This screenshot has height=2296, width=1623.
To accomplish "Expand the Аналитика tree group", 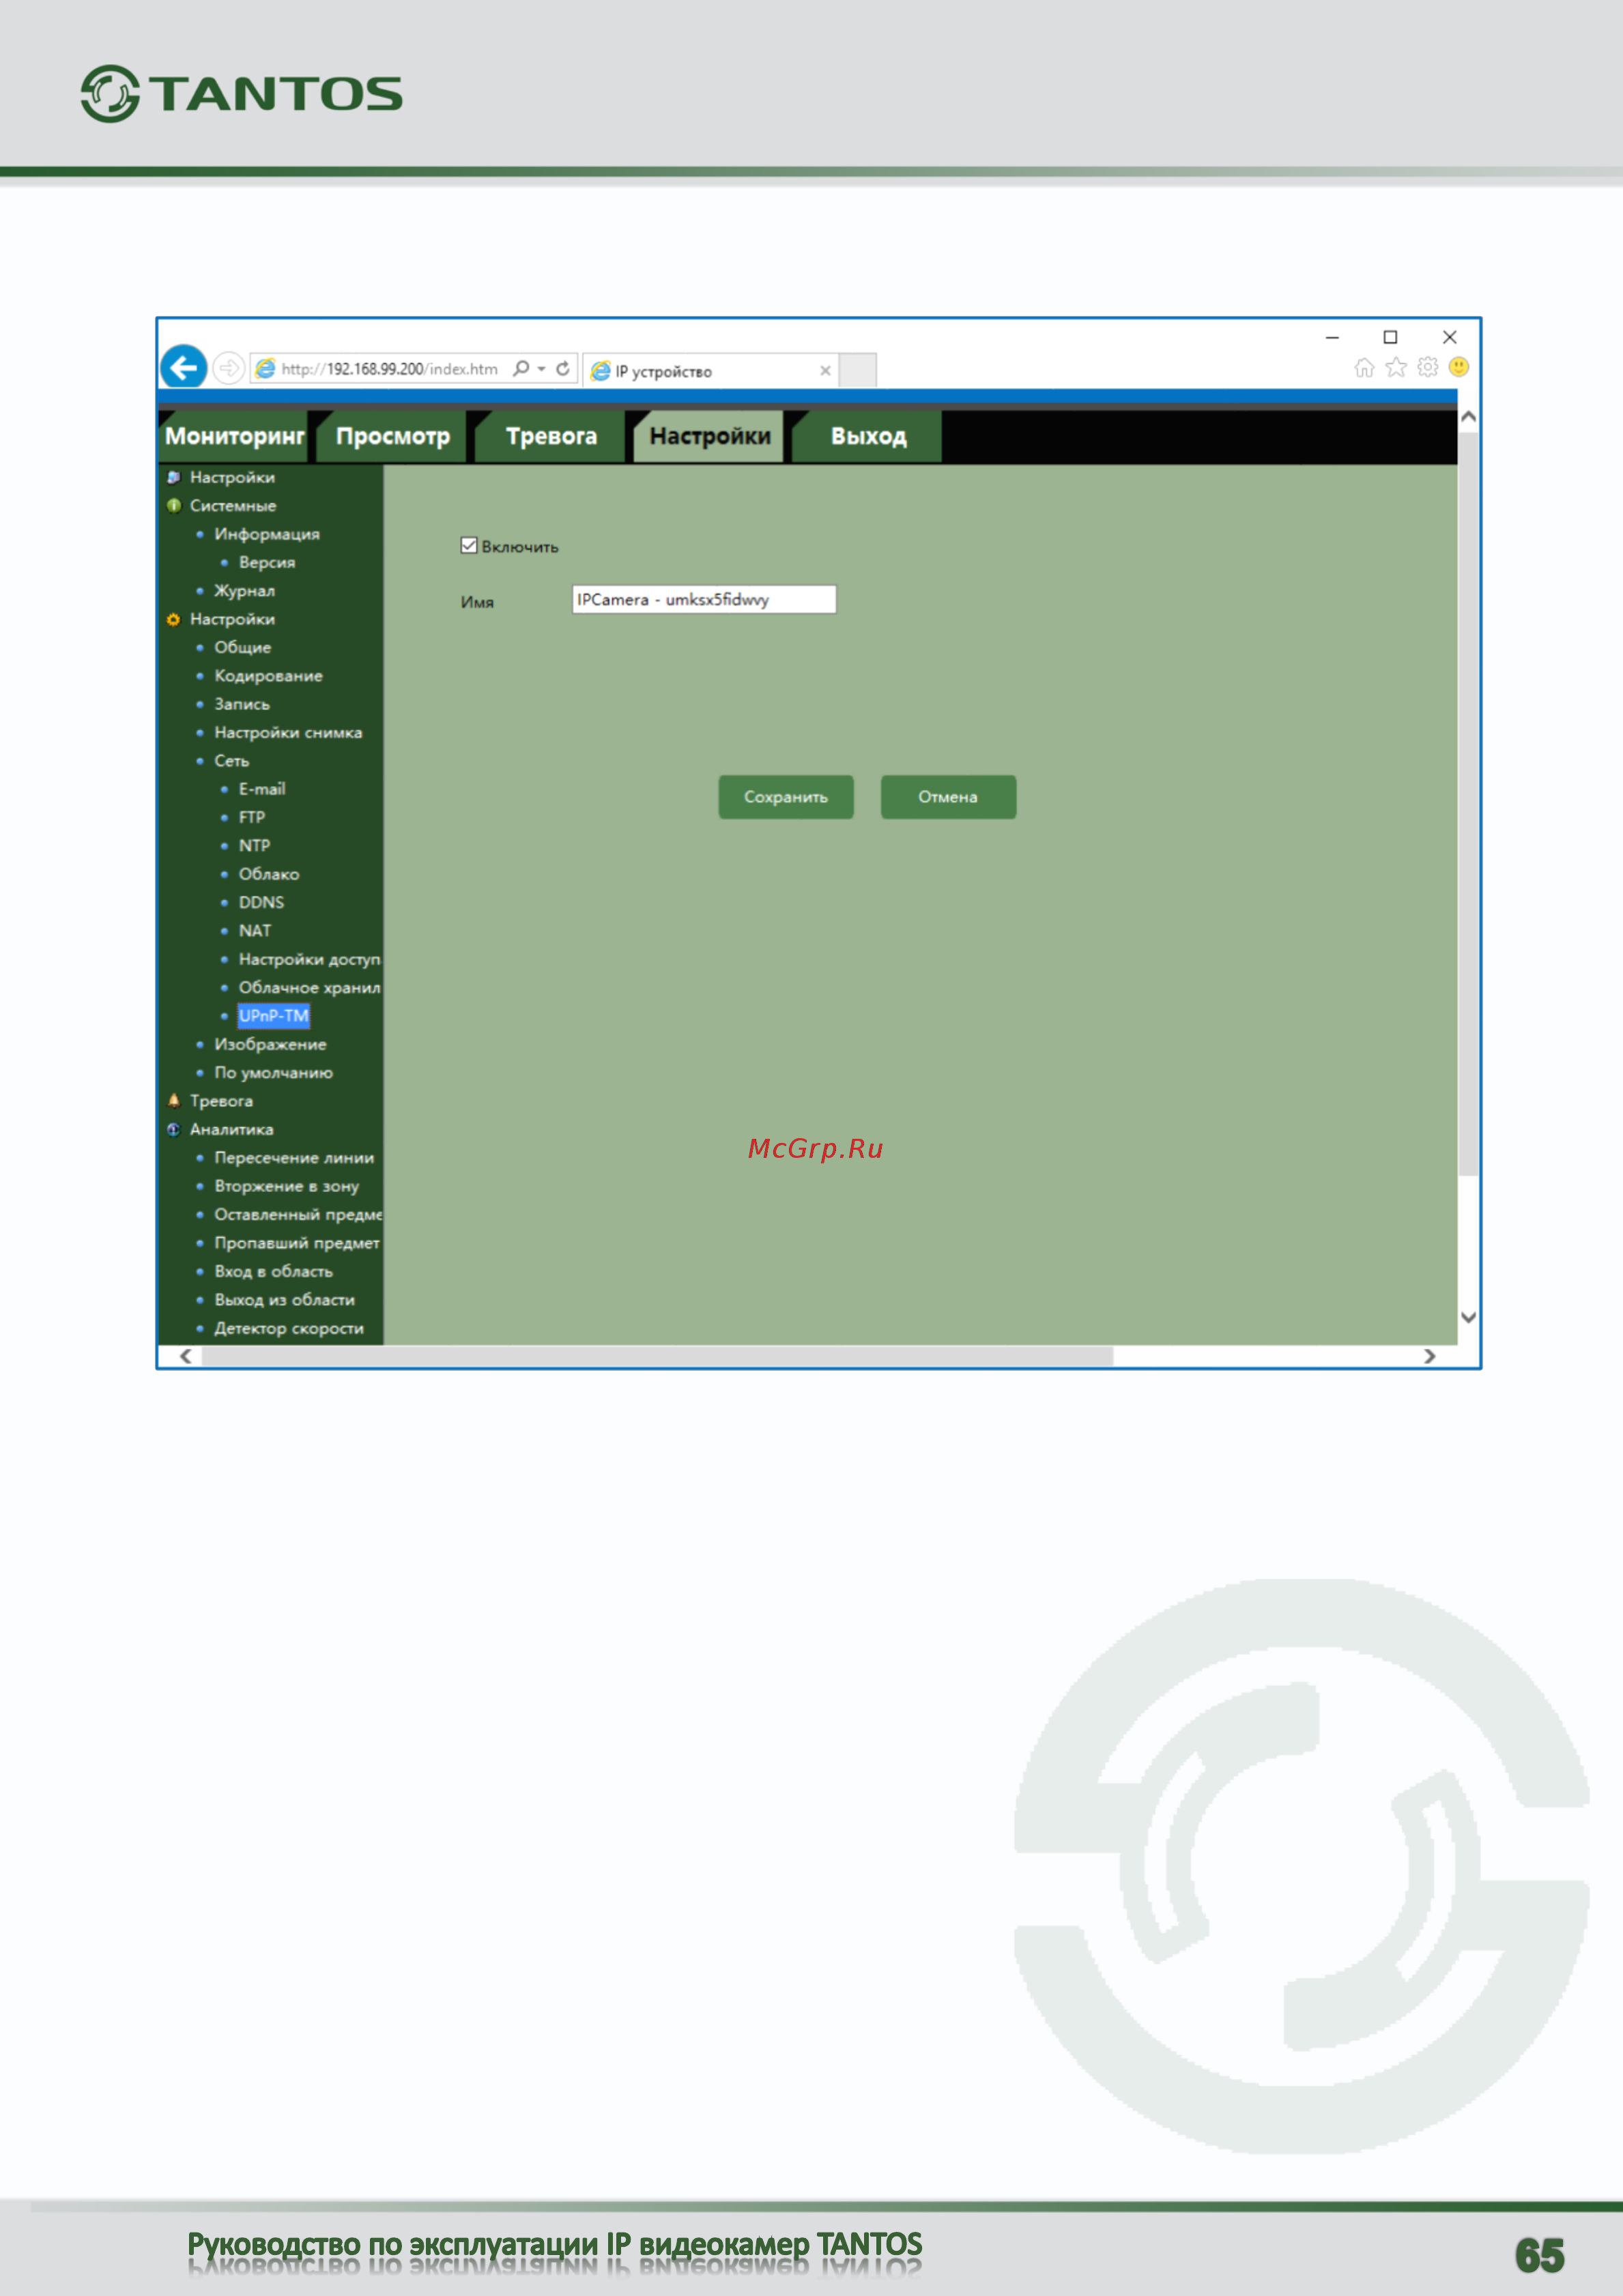I will click(231, 1129).
